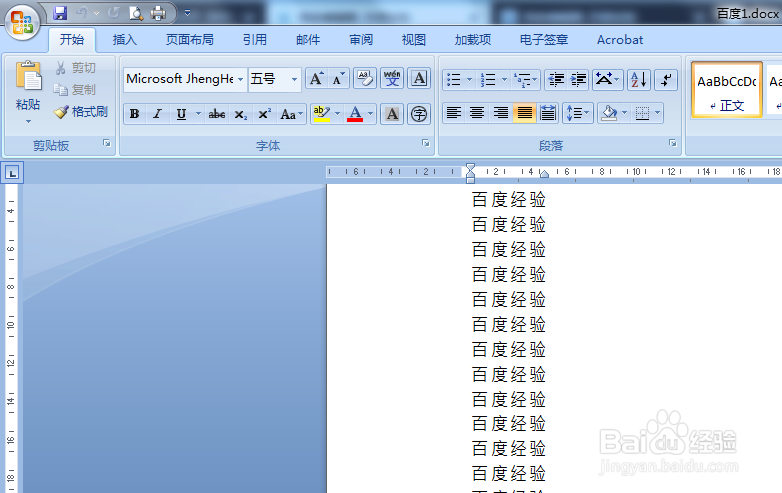Viewport: 782px width, 493px height.
Task: Open the 视图 (View) tab
Action: pyautogui.click(x=414, y=40)
